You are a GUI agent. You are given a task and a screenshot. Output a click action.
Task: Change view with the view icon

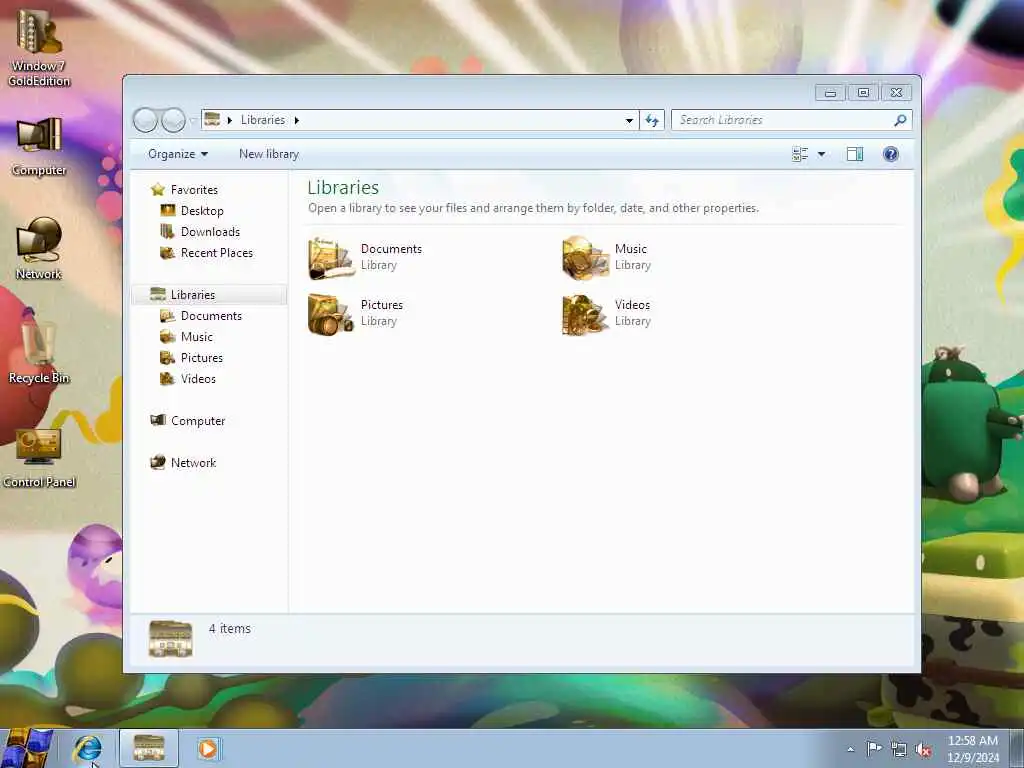coord(800,154)
